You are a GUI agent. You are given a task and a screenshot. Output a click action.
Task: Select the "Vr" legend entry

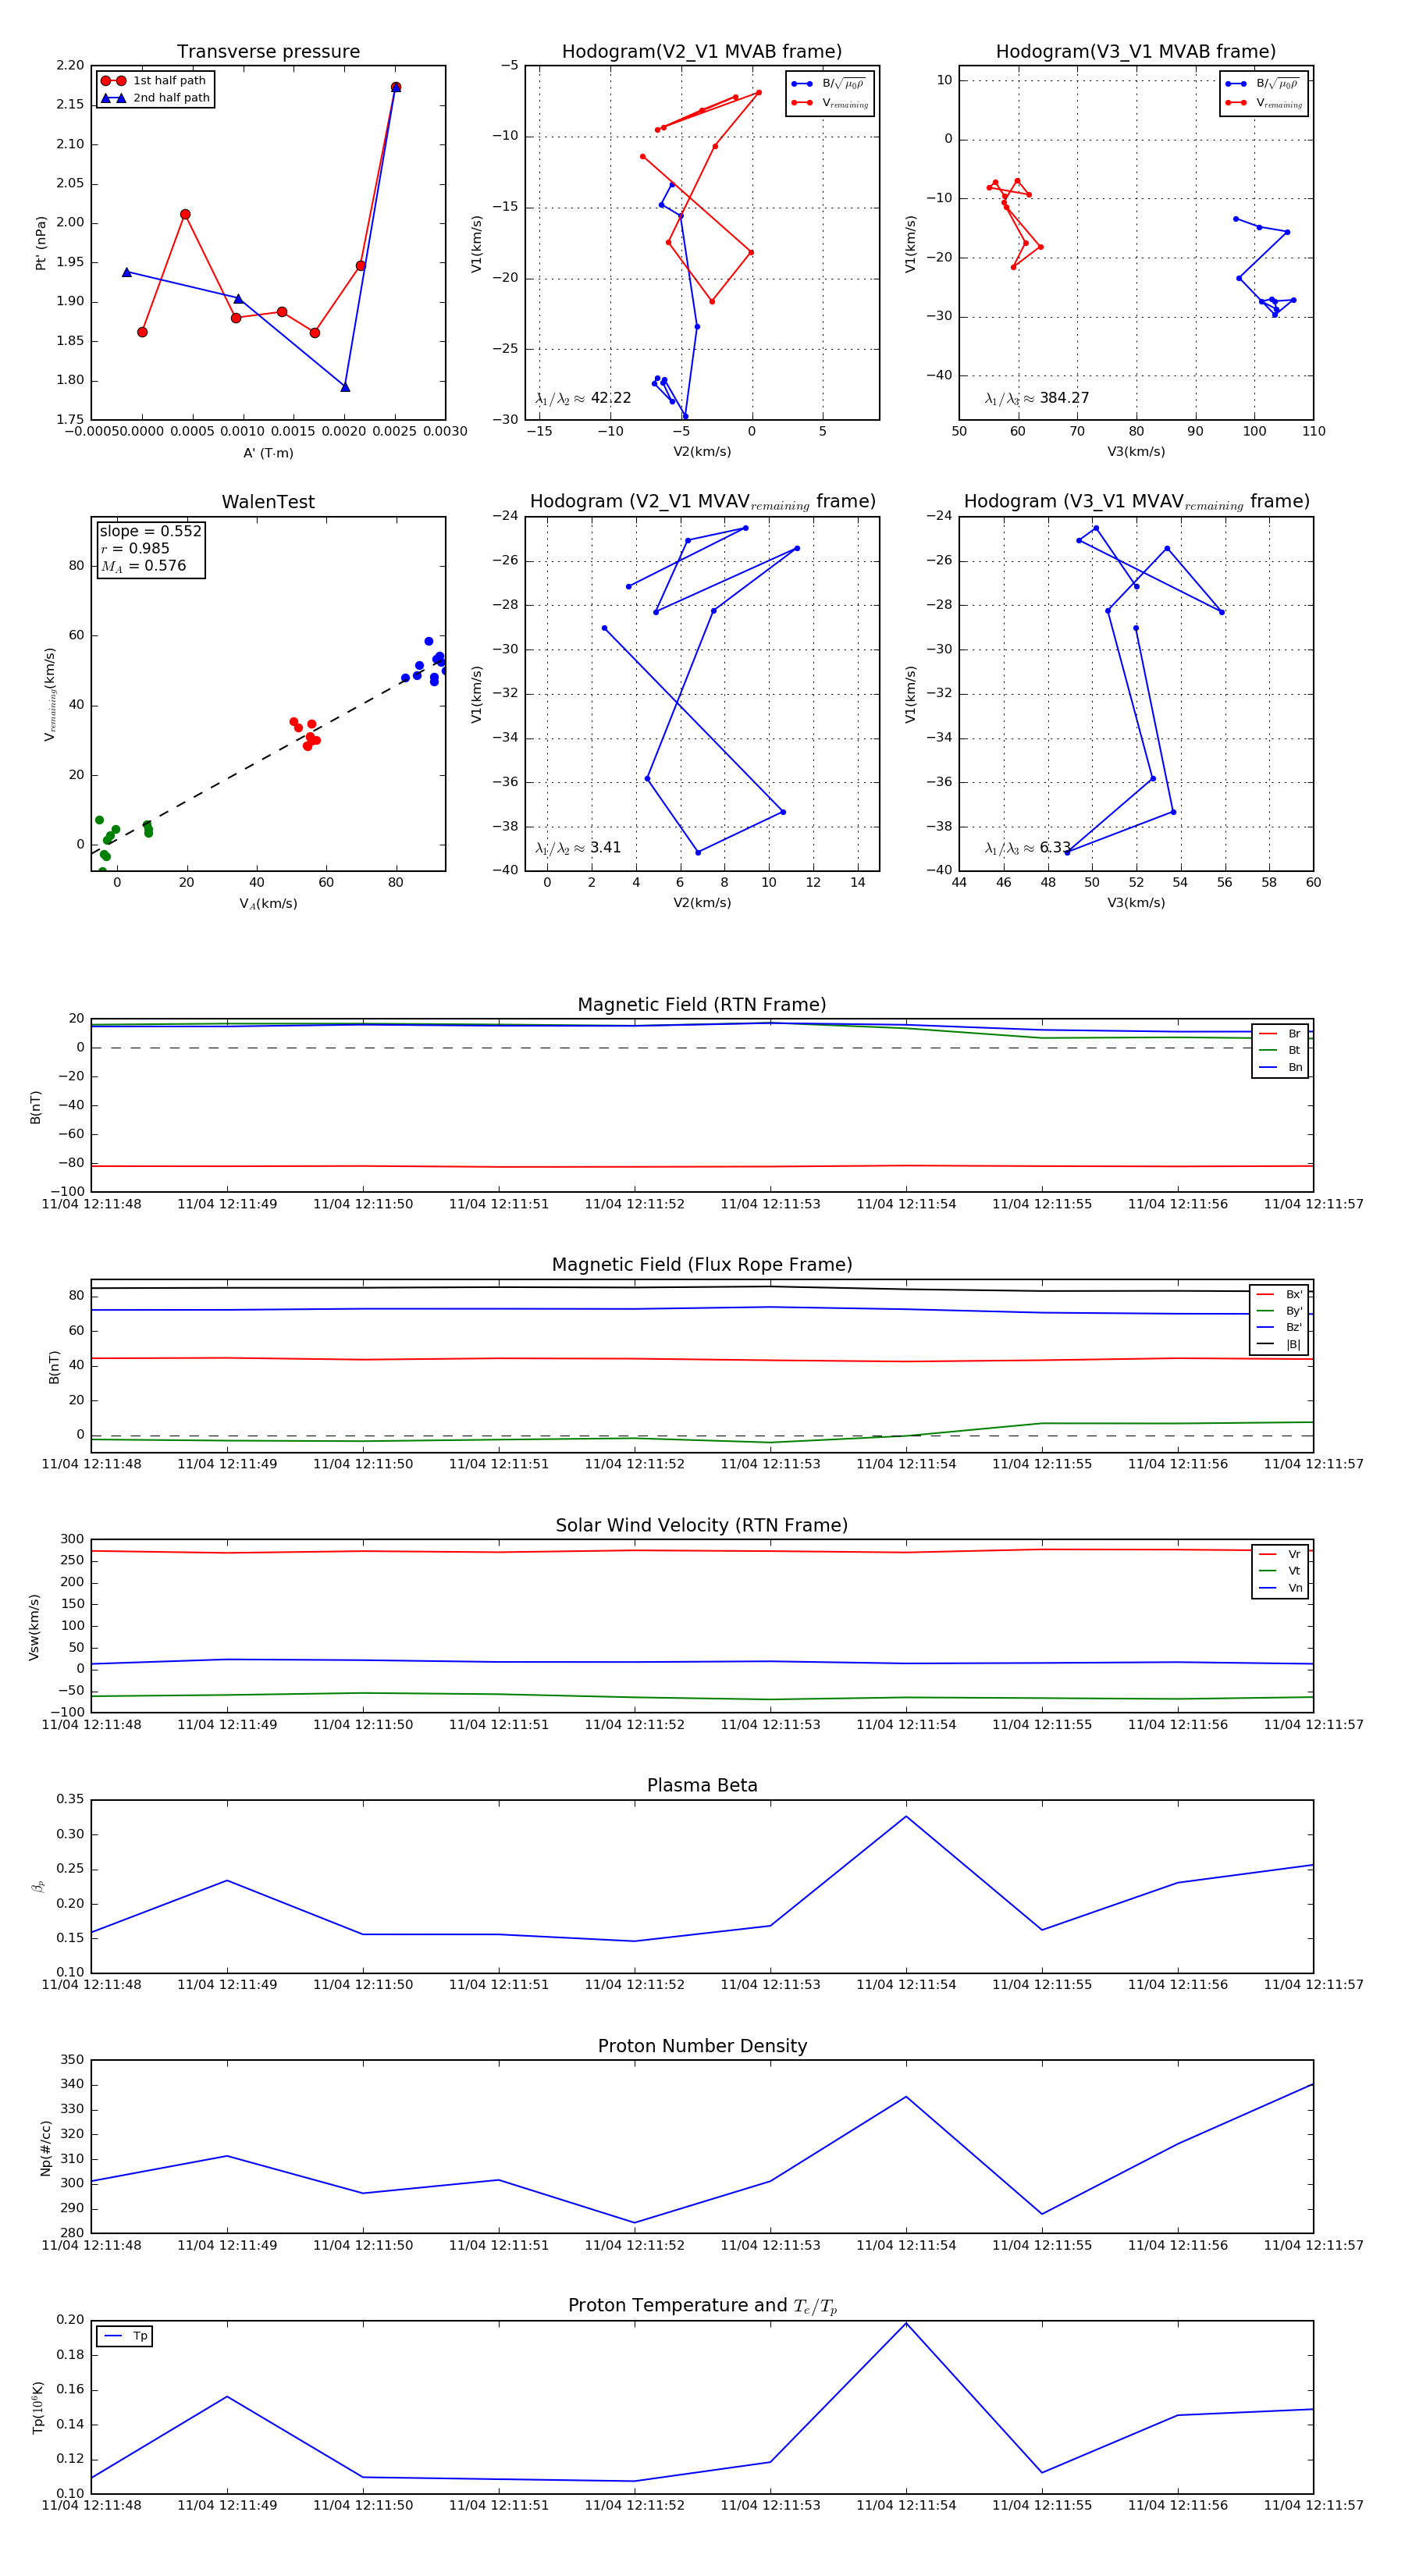1281,1555
